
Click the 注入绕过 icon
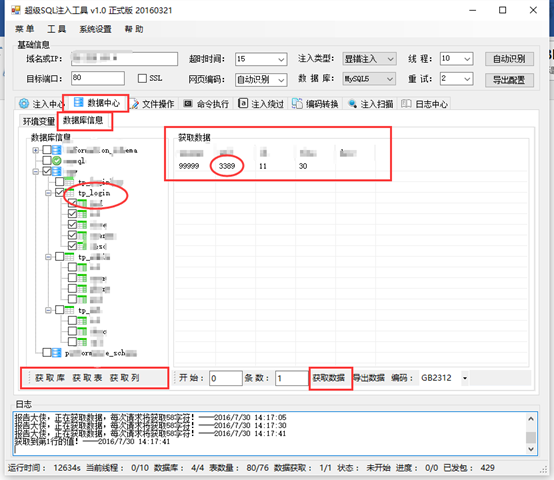pos(243,103)
